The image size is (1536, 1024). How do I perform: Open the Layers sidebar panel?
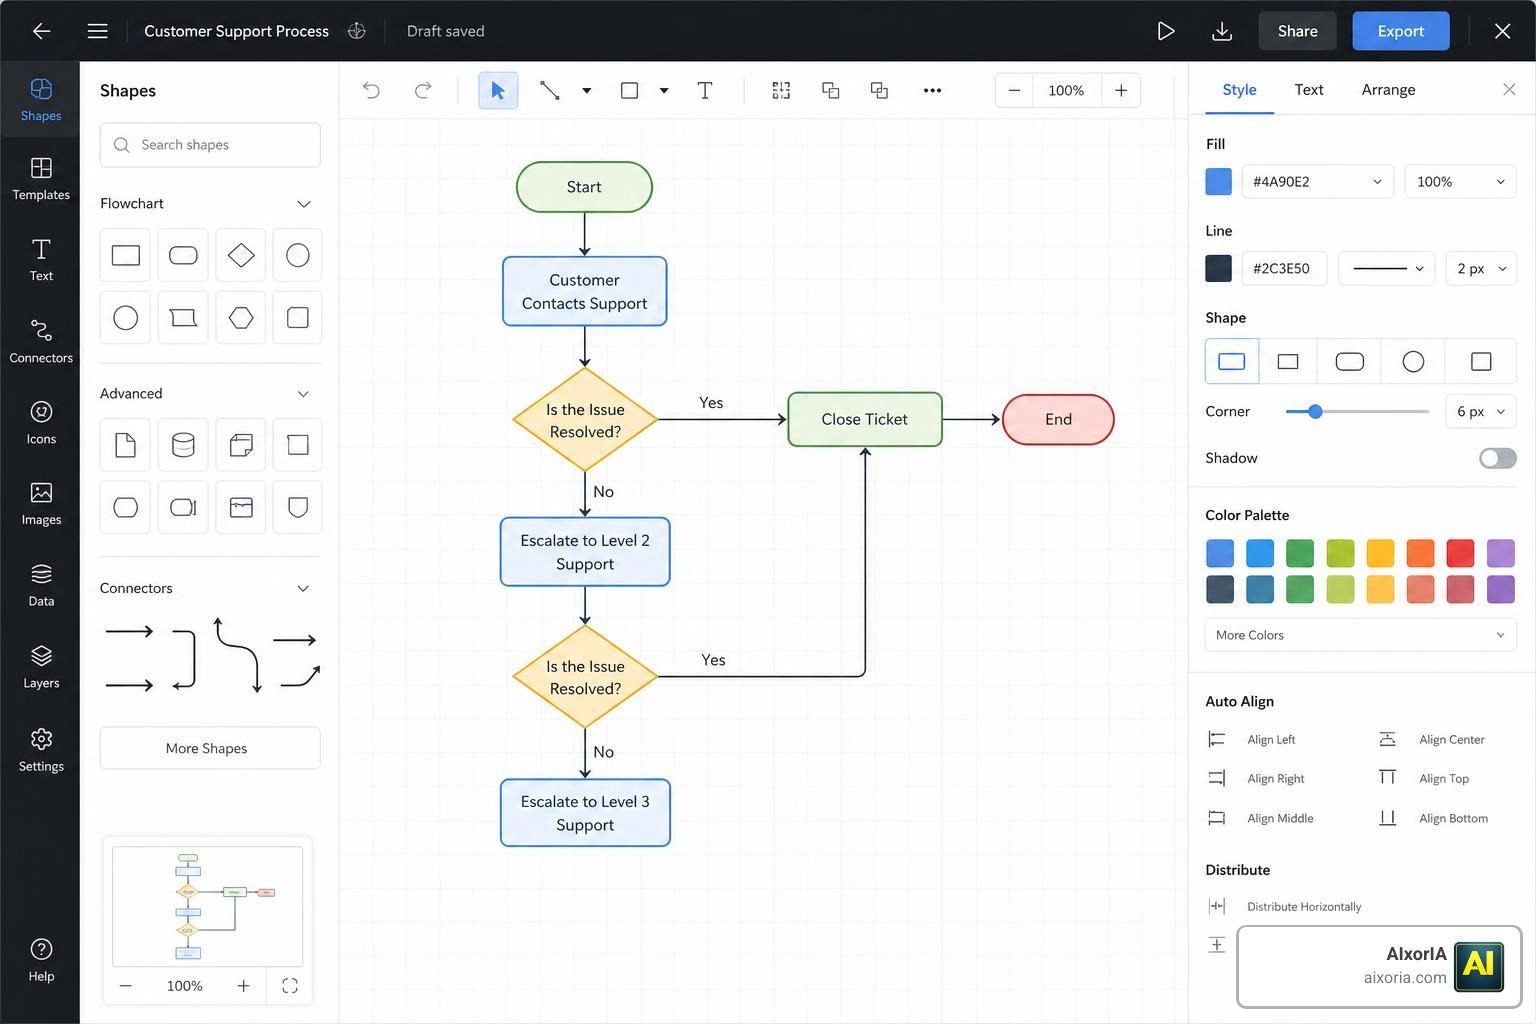point(40,668)
